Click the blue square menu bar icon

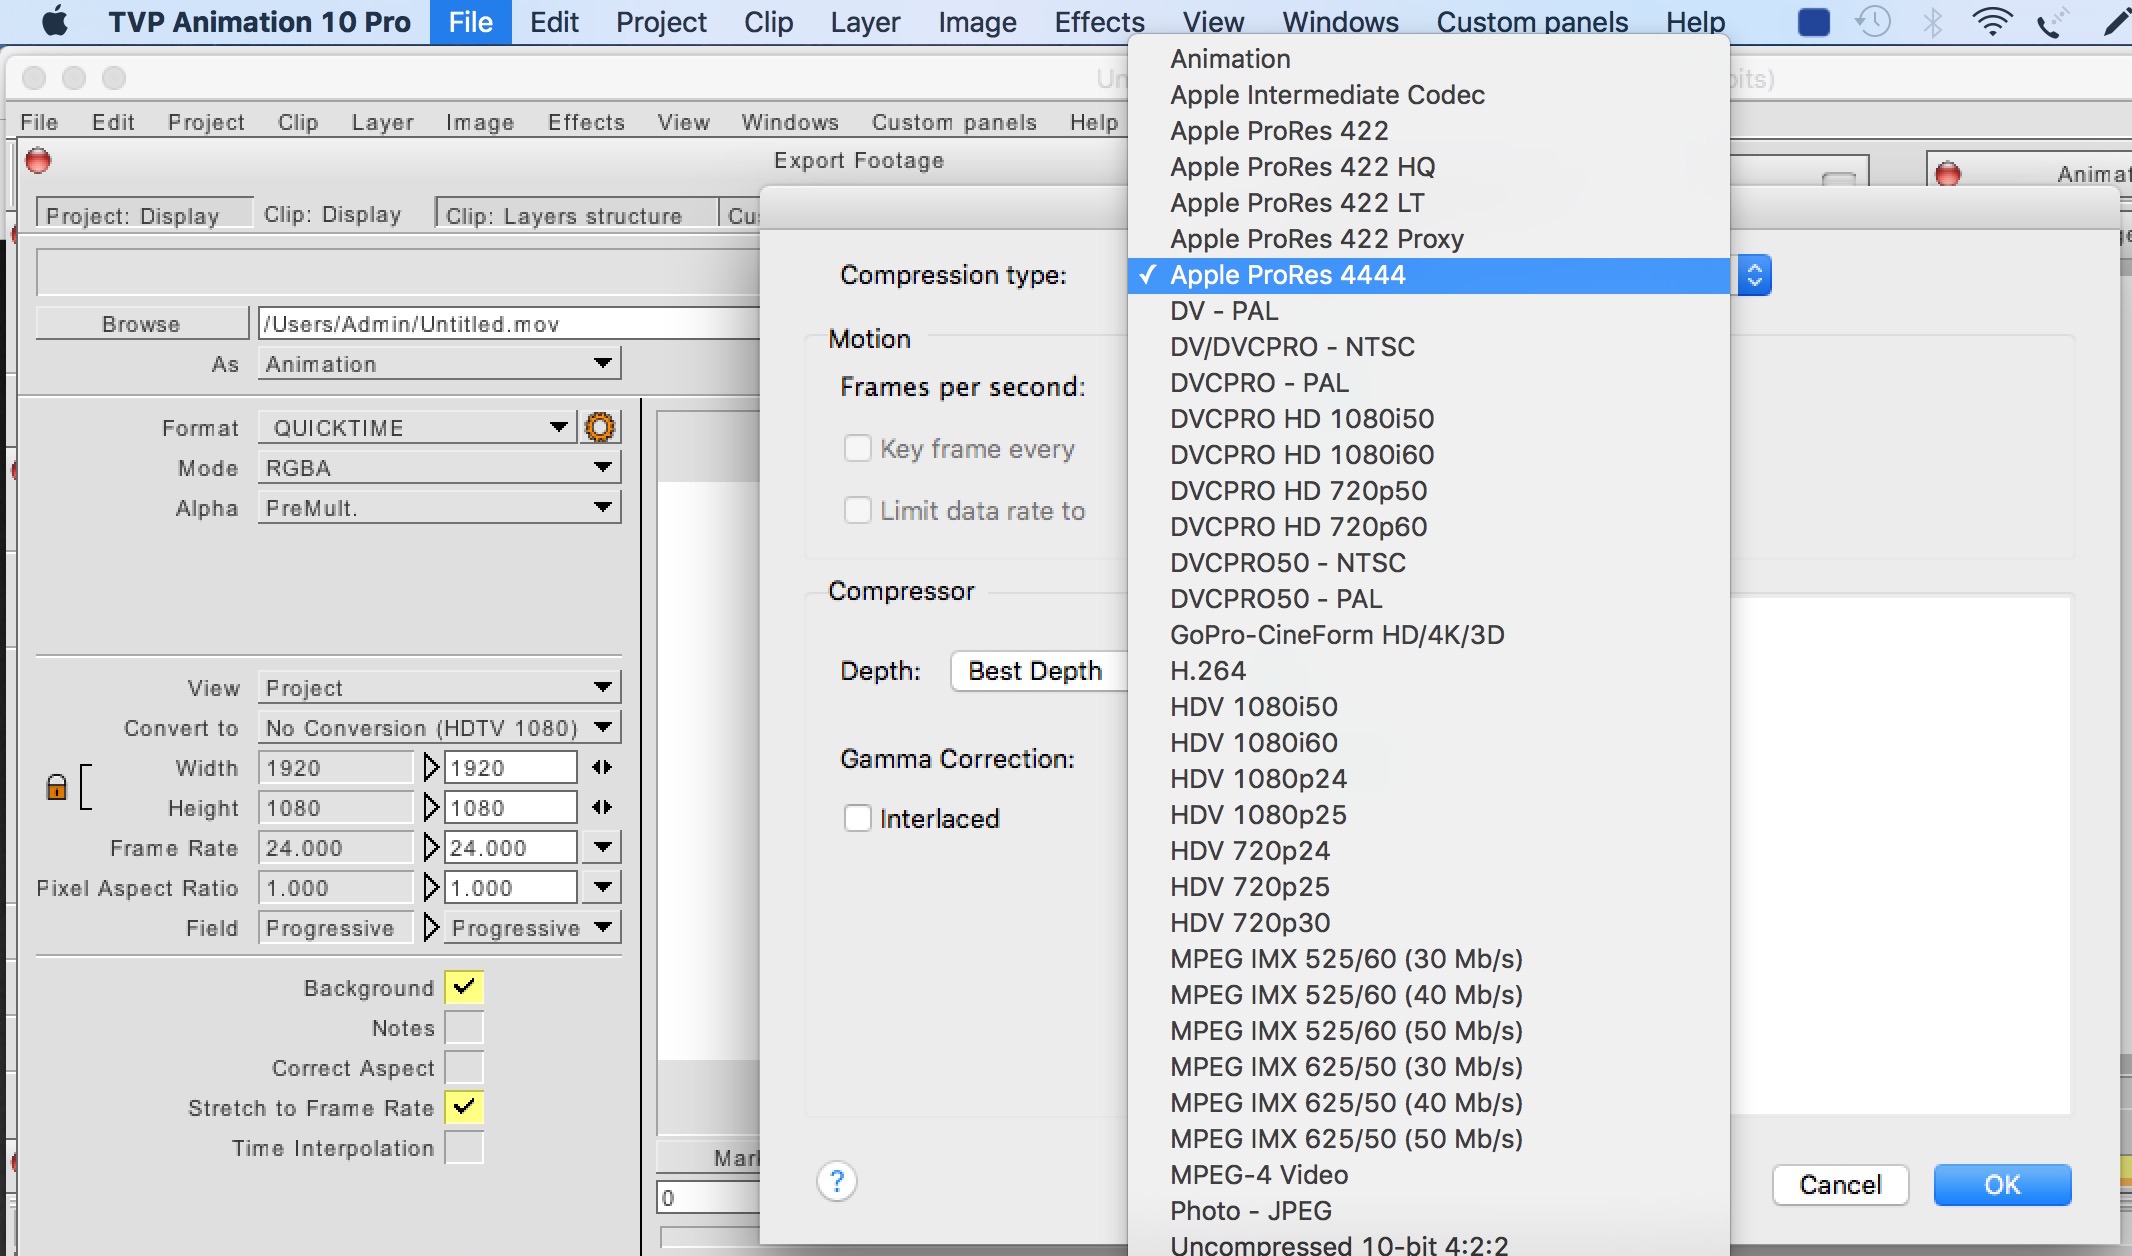1813,21
